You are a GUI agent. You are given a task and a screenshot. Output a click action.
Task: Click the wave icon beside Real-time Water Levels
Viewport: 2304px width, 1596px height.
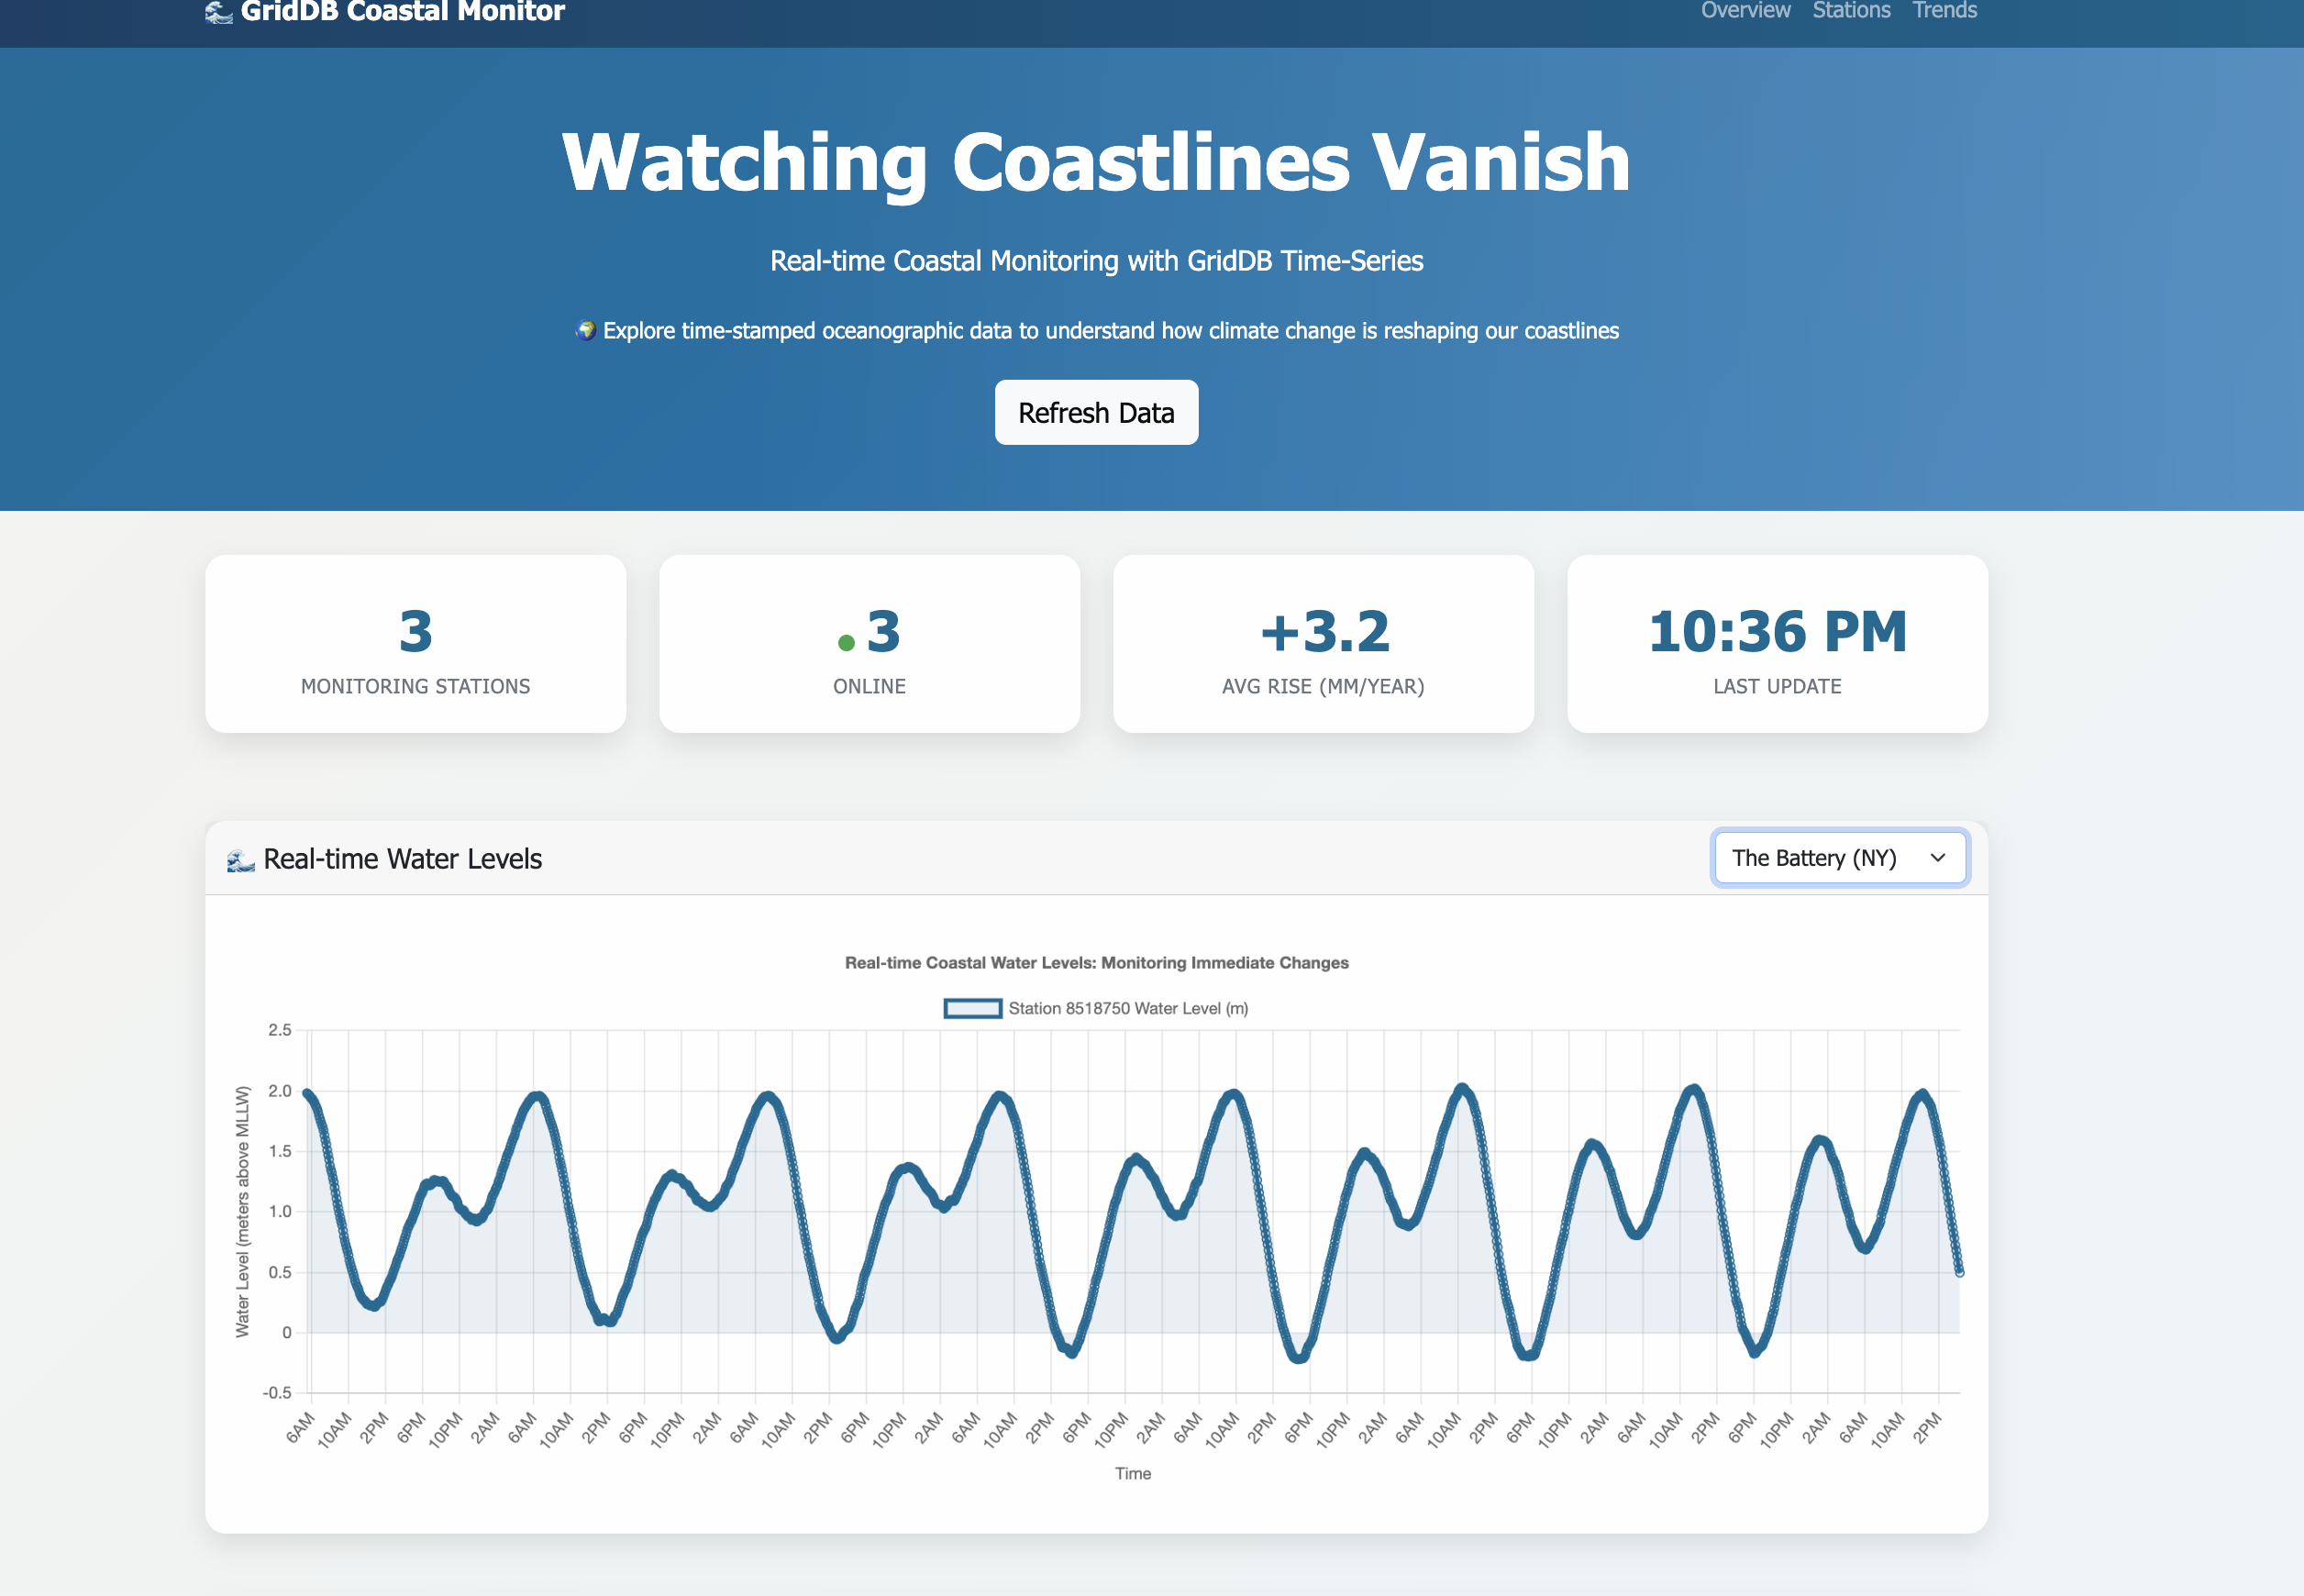[240, 860]
